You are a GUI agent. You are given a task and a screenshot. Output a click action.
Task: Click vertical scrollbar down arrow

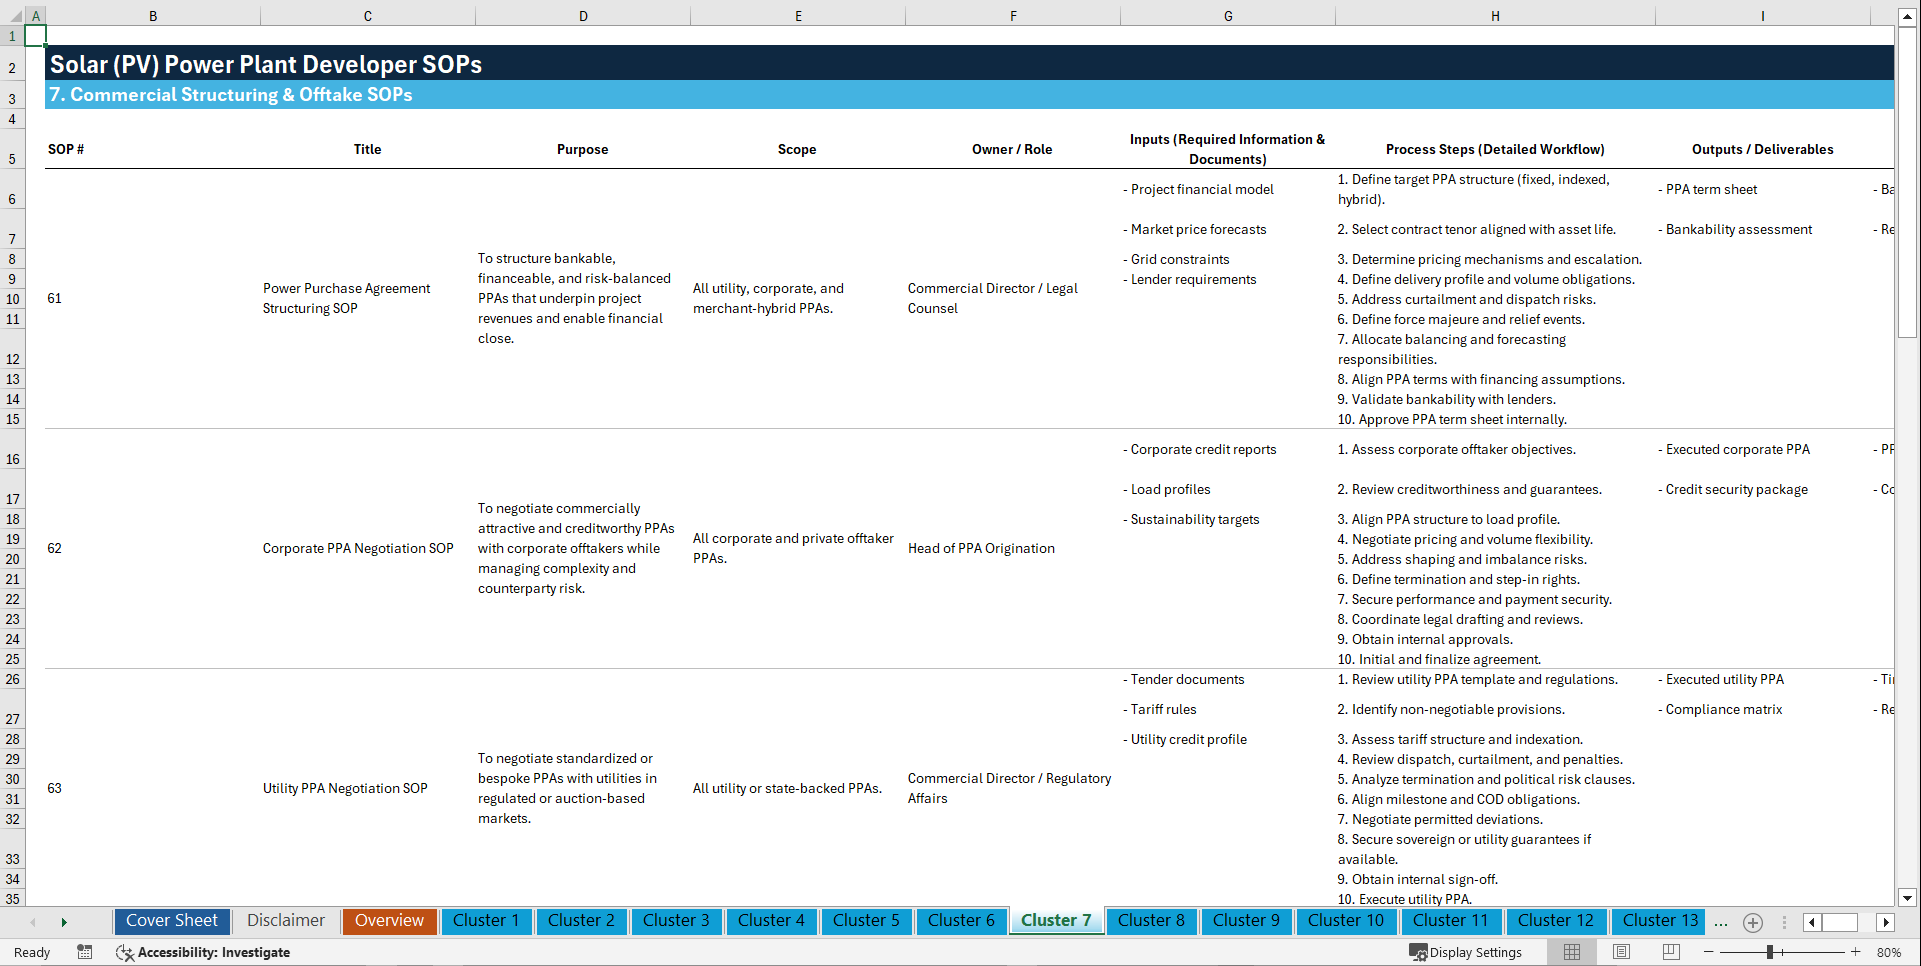coord(1909,898)
